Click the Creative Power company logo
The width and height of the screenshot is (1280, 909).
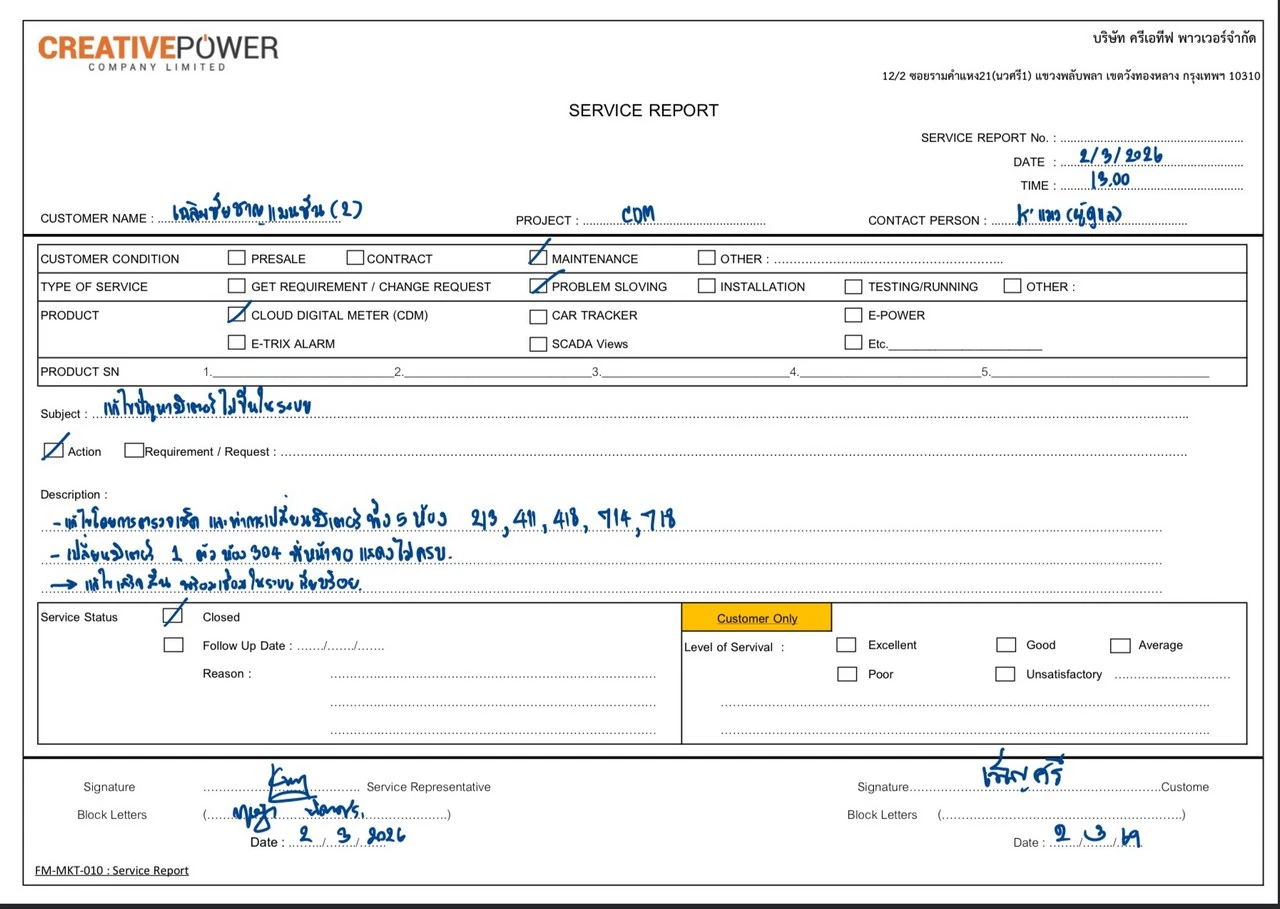[x=158, y=52]
